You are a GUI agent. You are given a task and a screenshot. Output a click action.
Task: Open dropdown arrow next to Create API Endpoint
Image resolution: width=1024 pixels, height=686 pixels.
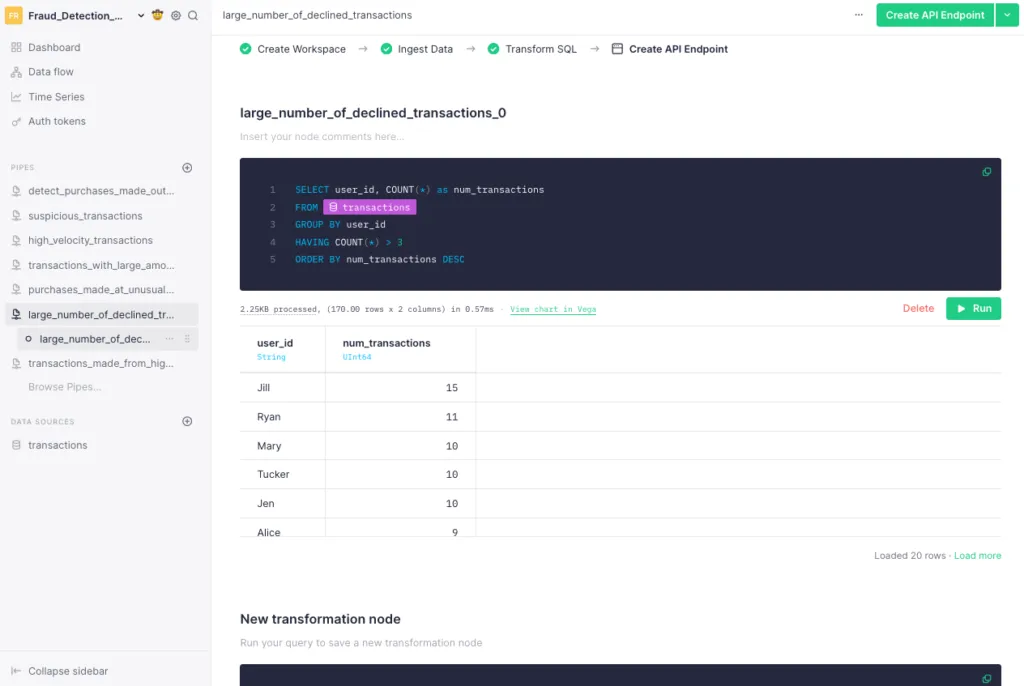[x=1007, y=15]
